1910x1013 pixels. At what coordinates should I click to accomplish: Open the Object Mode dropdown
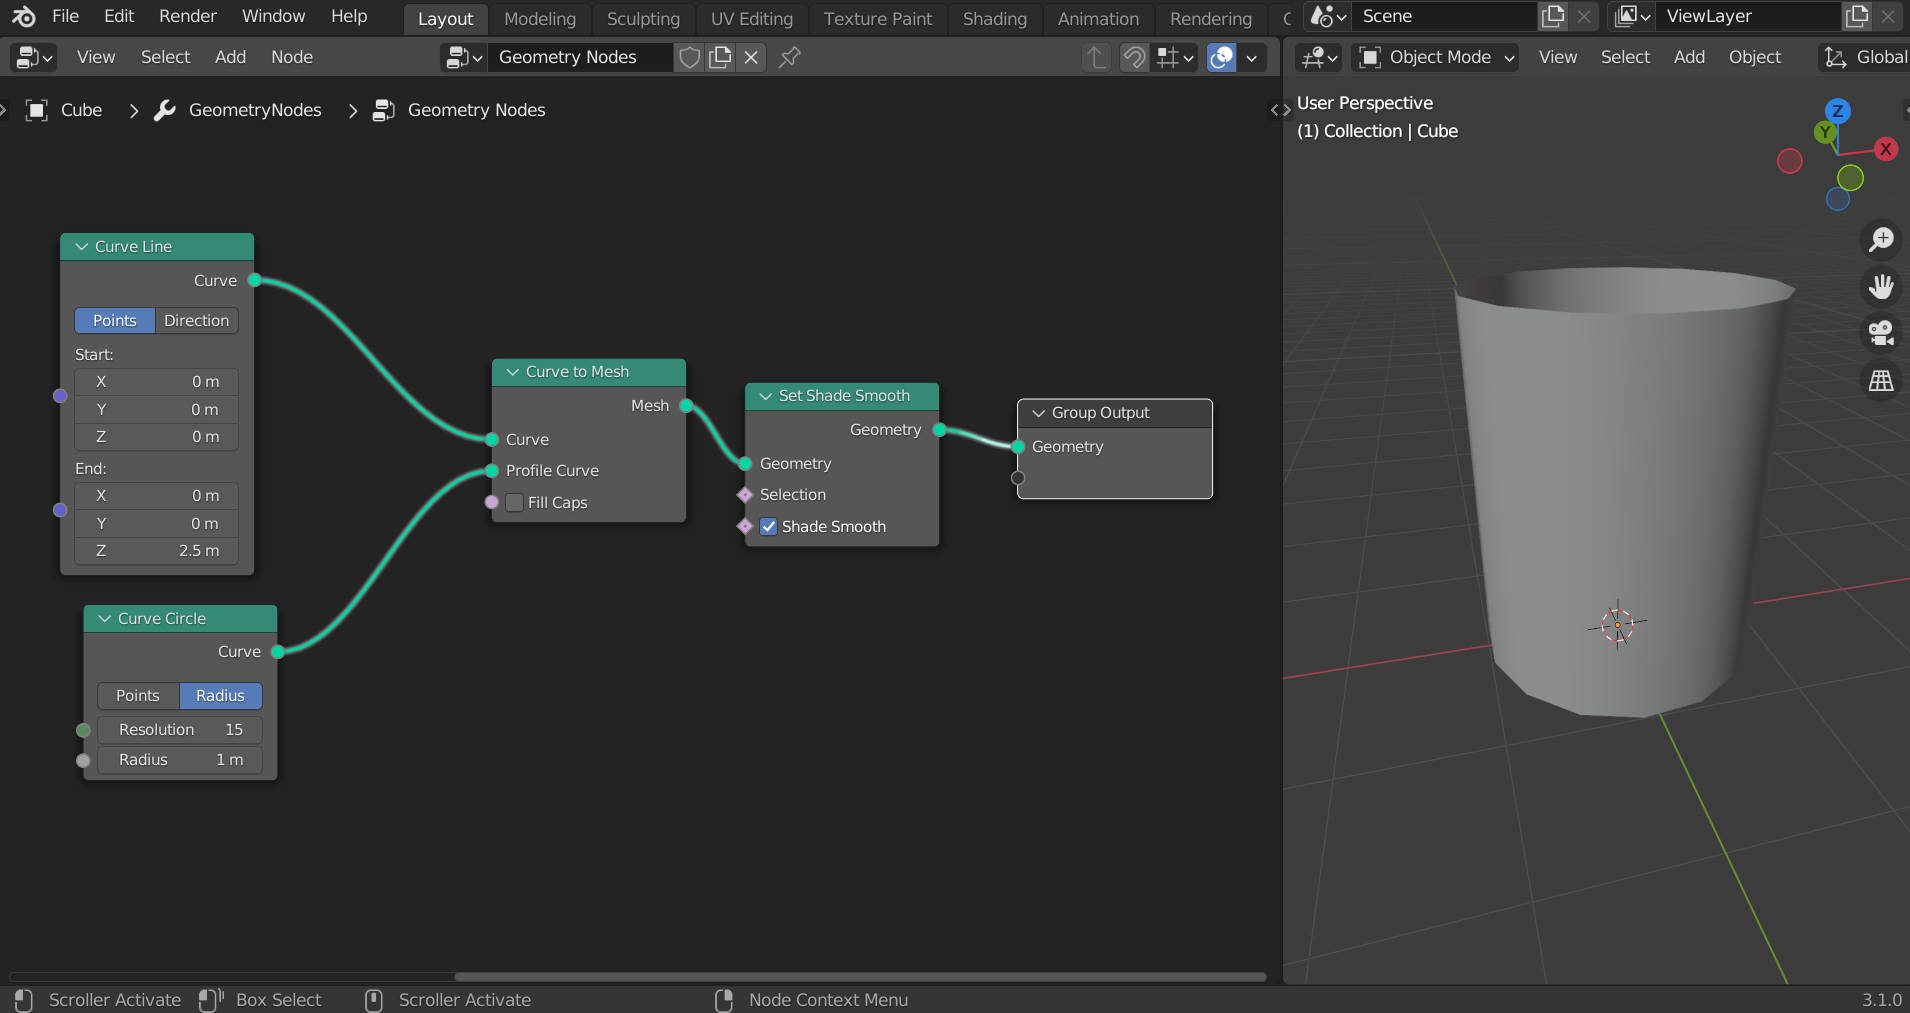pyautogui.click(x=1434, y=57)
